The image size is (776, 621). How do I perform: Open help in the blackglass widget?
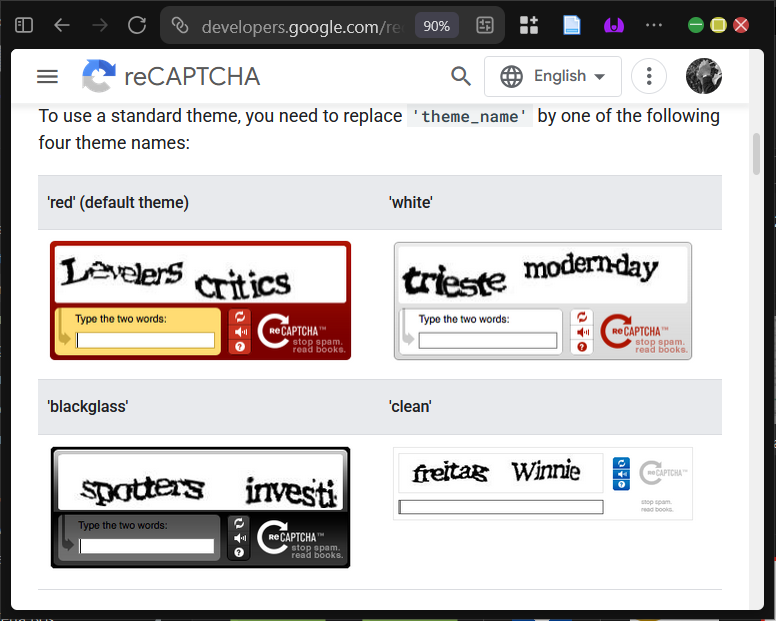[x=239, y=553]
